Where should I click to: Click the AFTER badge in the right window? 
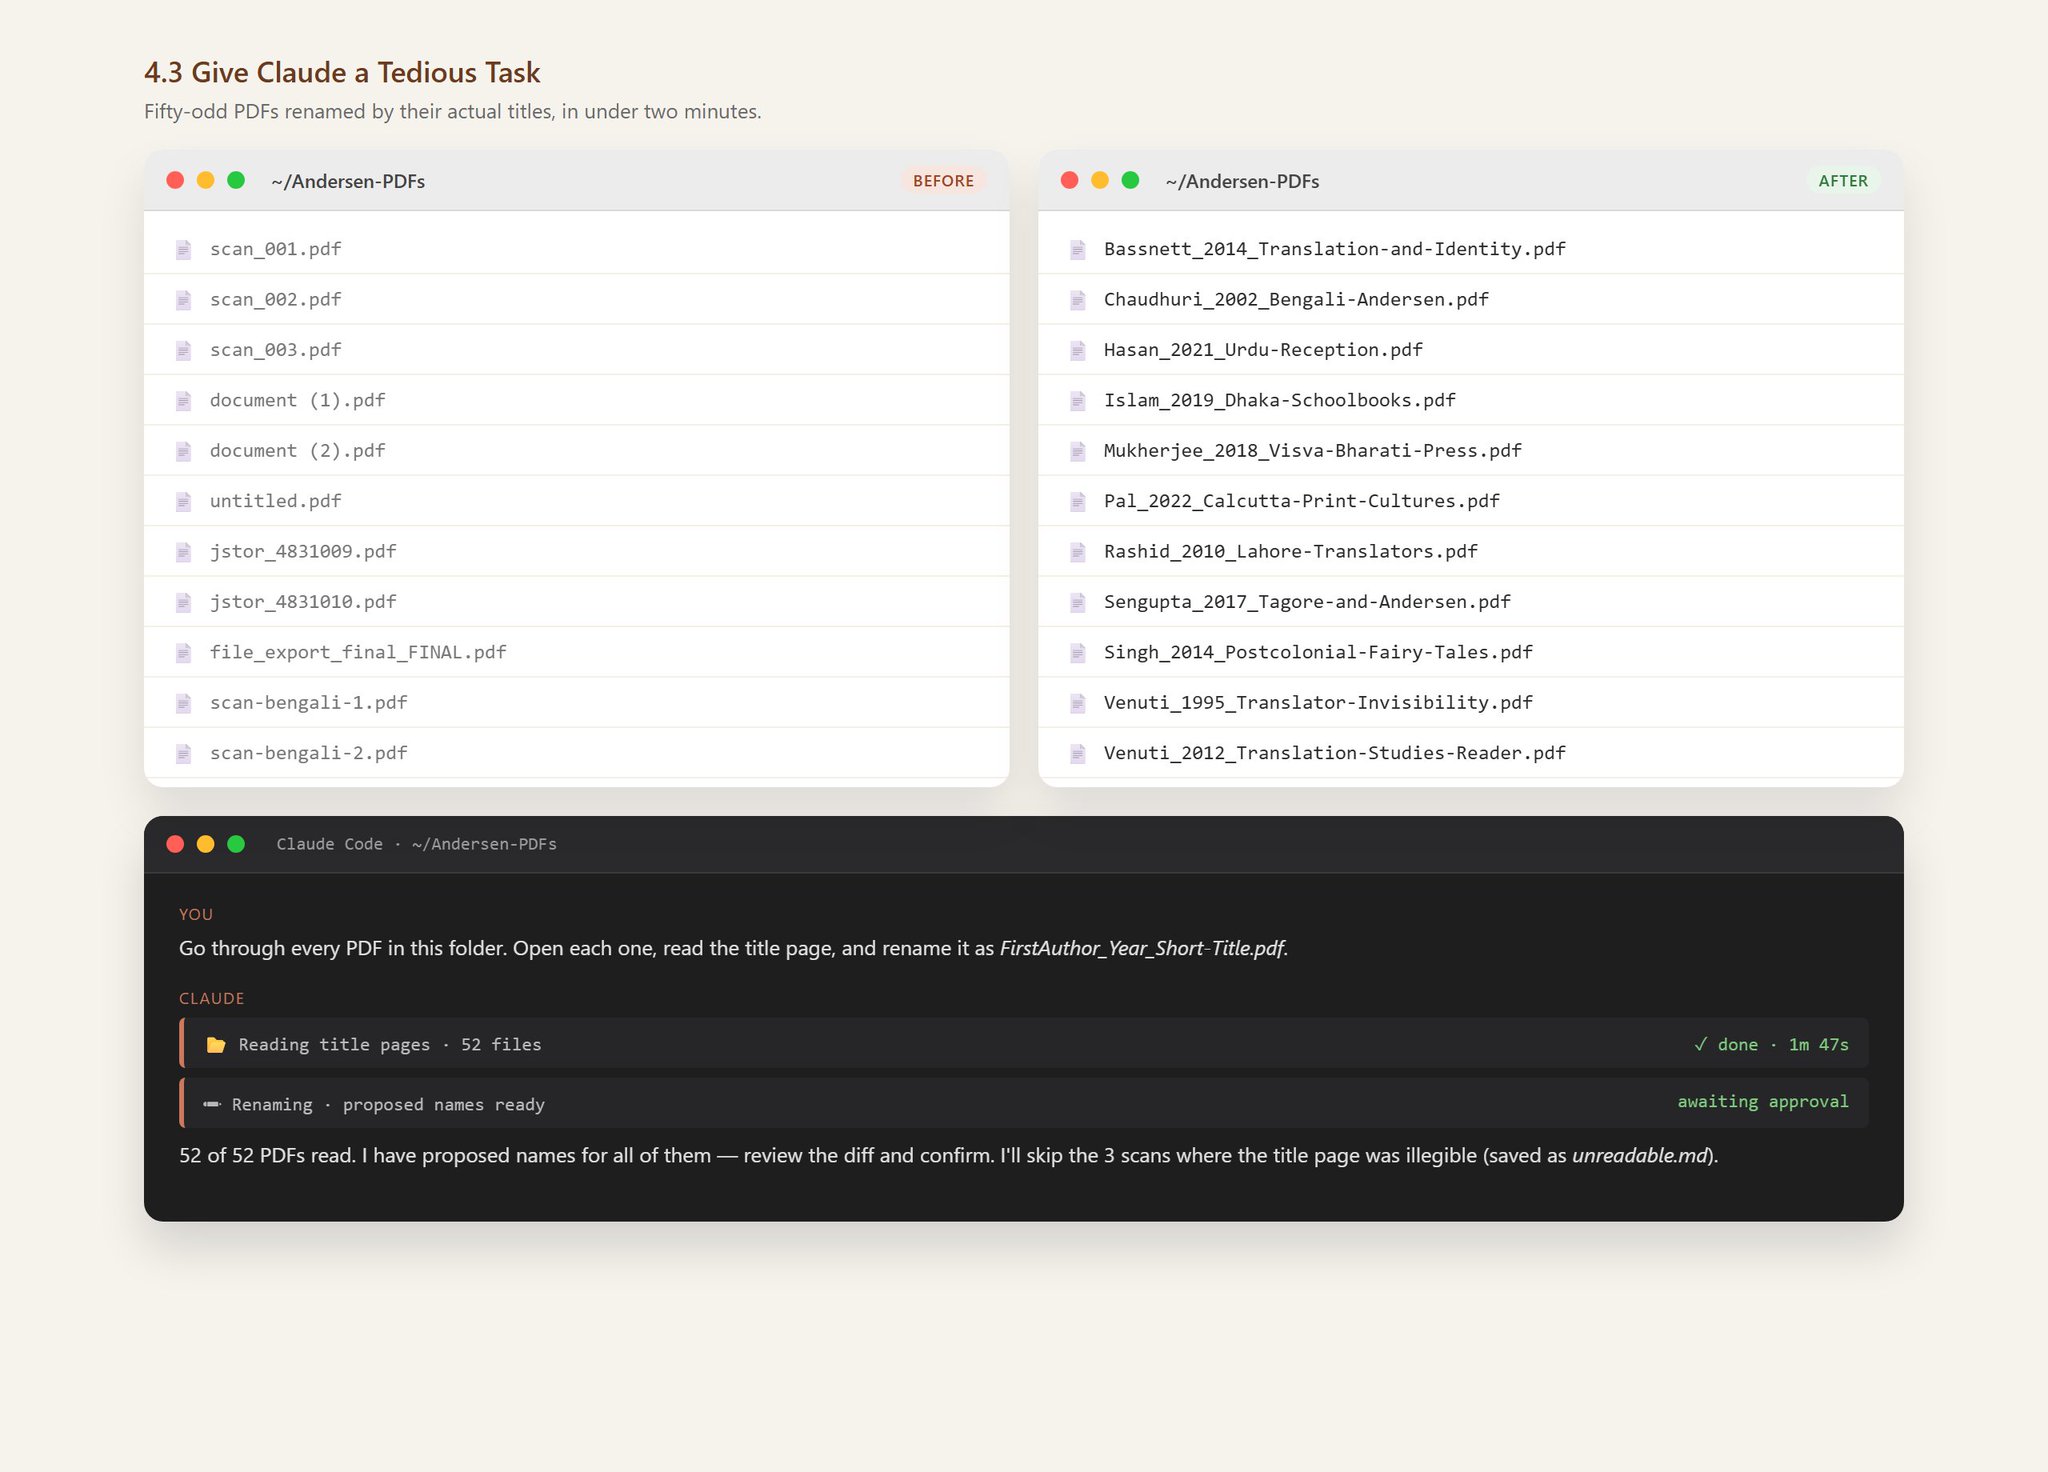pos(1843,181)
